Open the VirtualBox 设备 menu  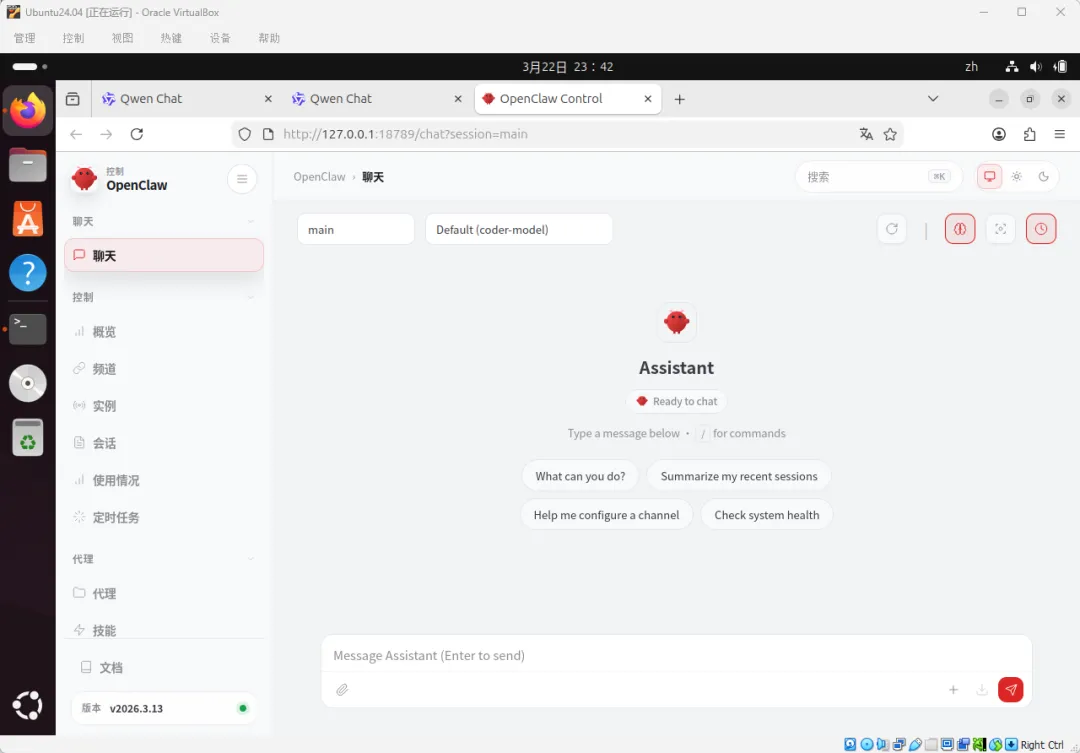point(220,39)
